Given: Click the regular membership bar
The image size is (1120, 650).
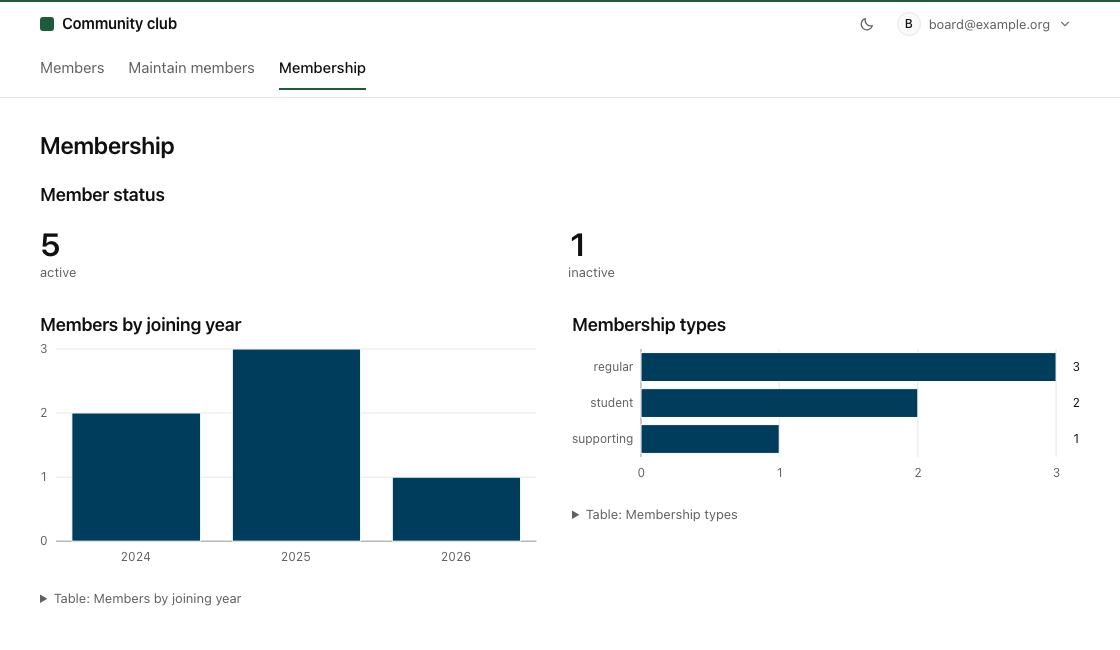Looking at the screenshot, I should click(x=849, y=366).
